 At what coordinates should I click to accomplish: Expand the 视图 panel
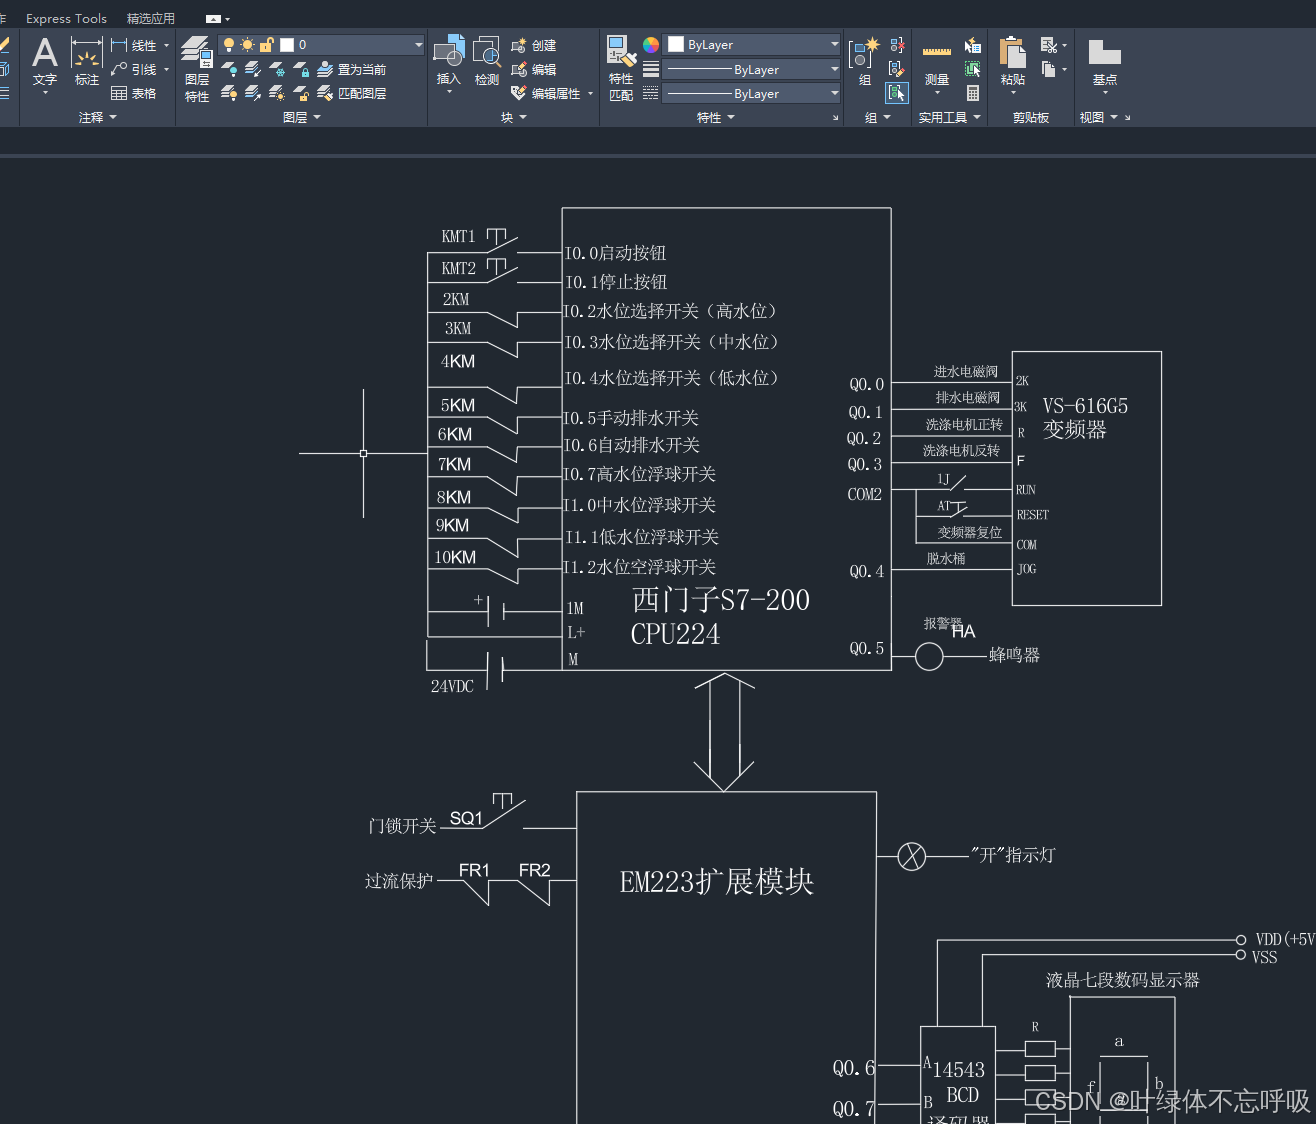(x=1098, y=117)
